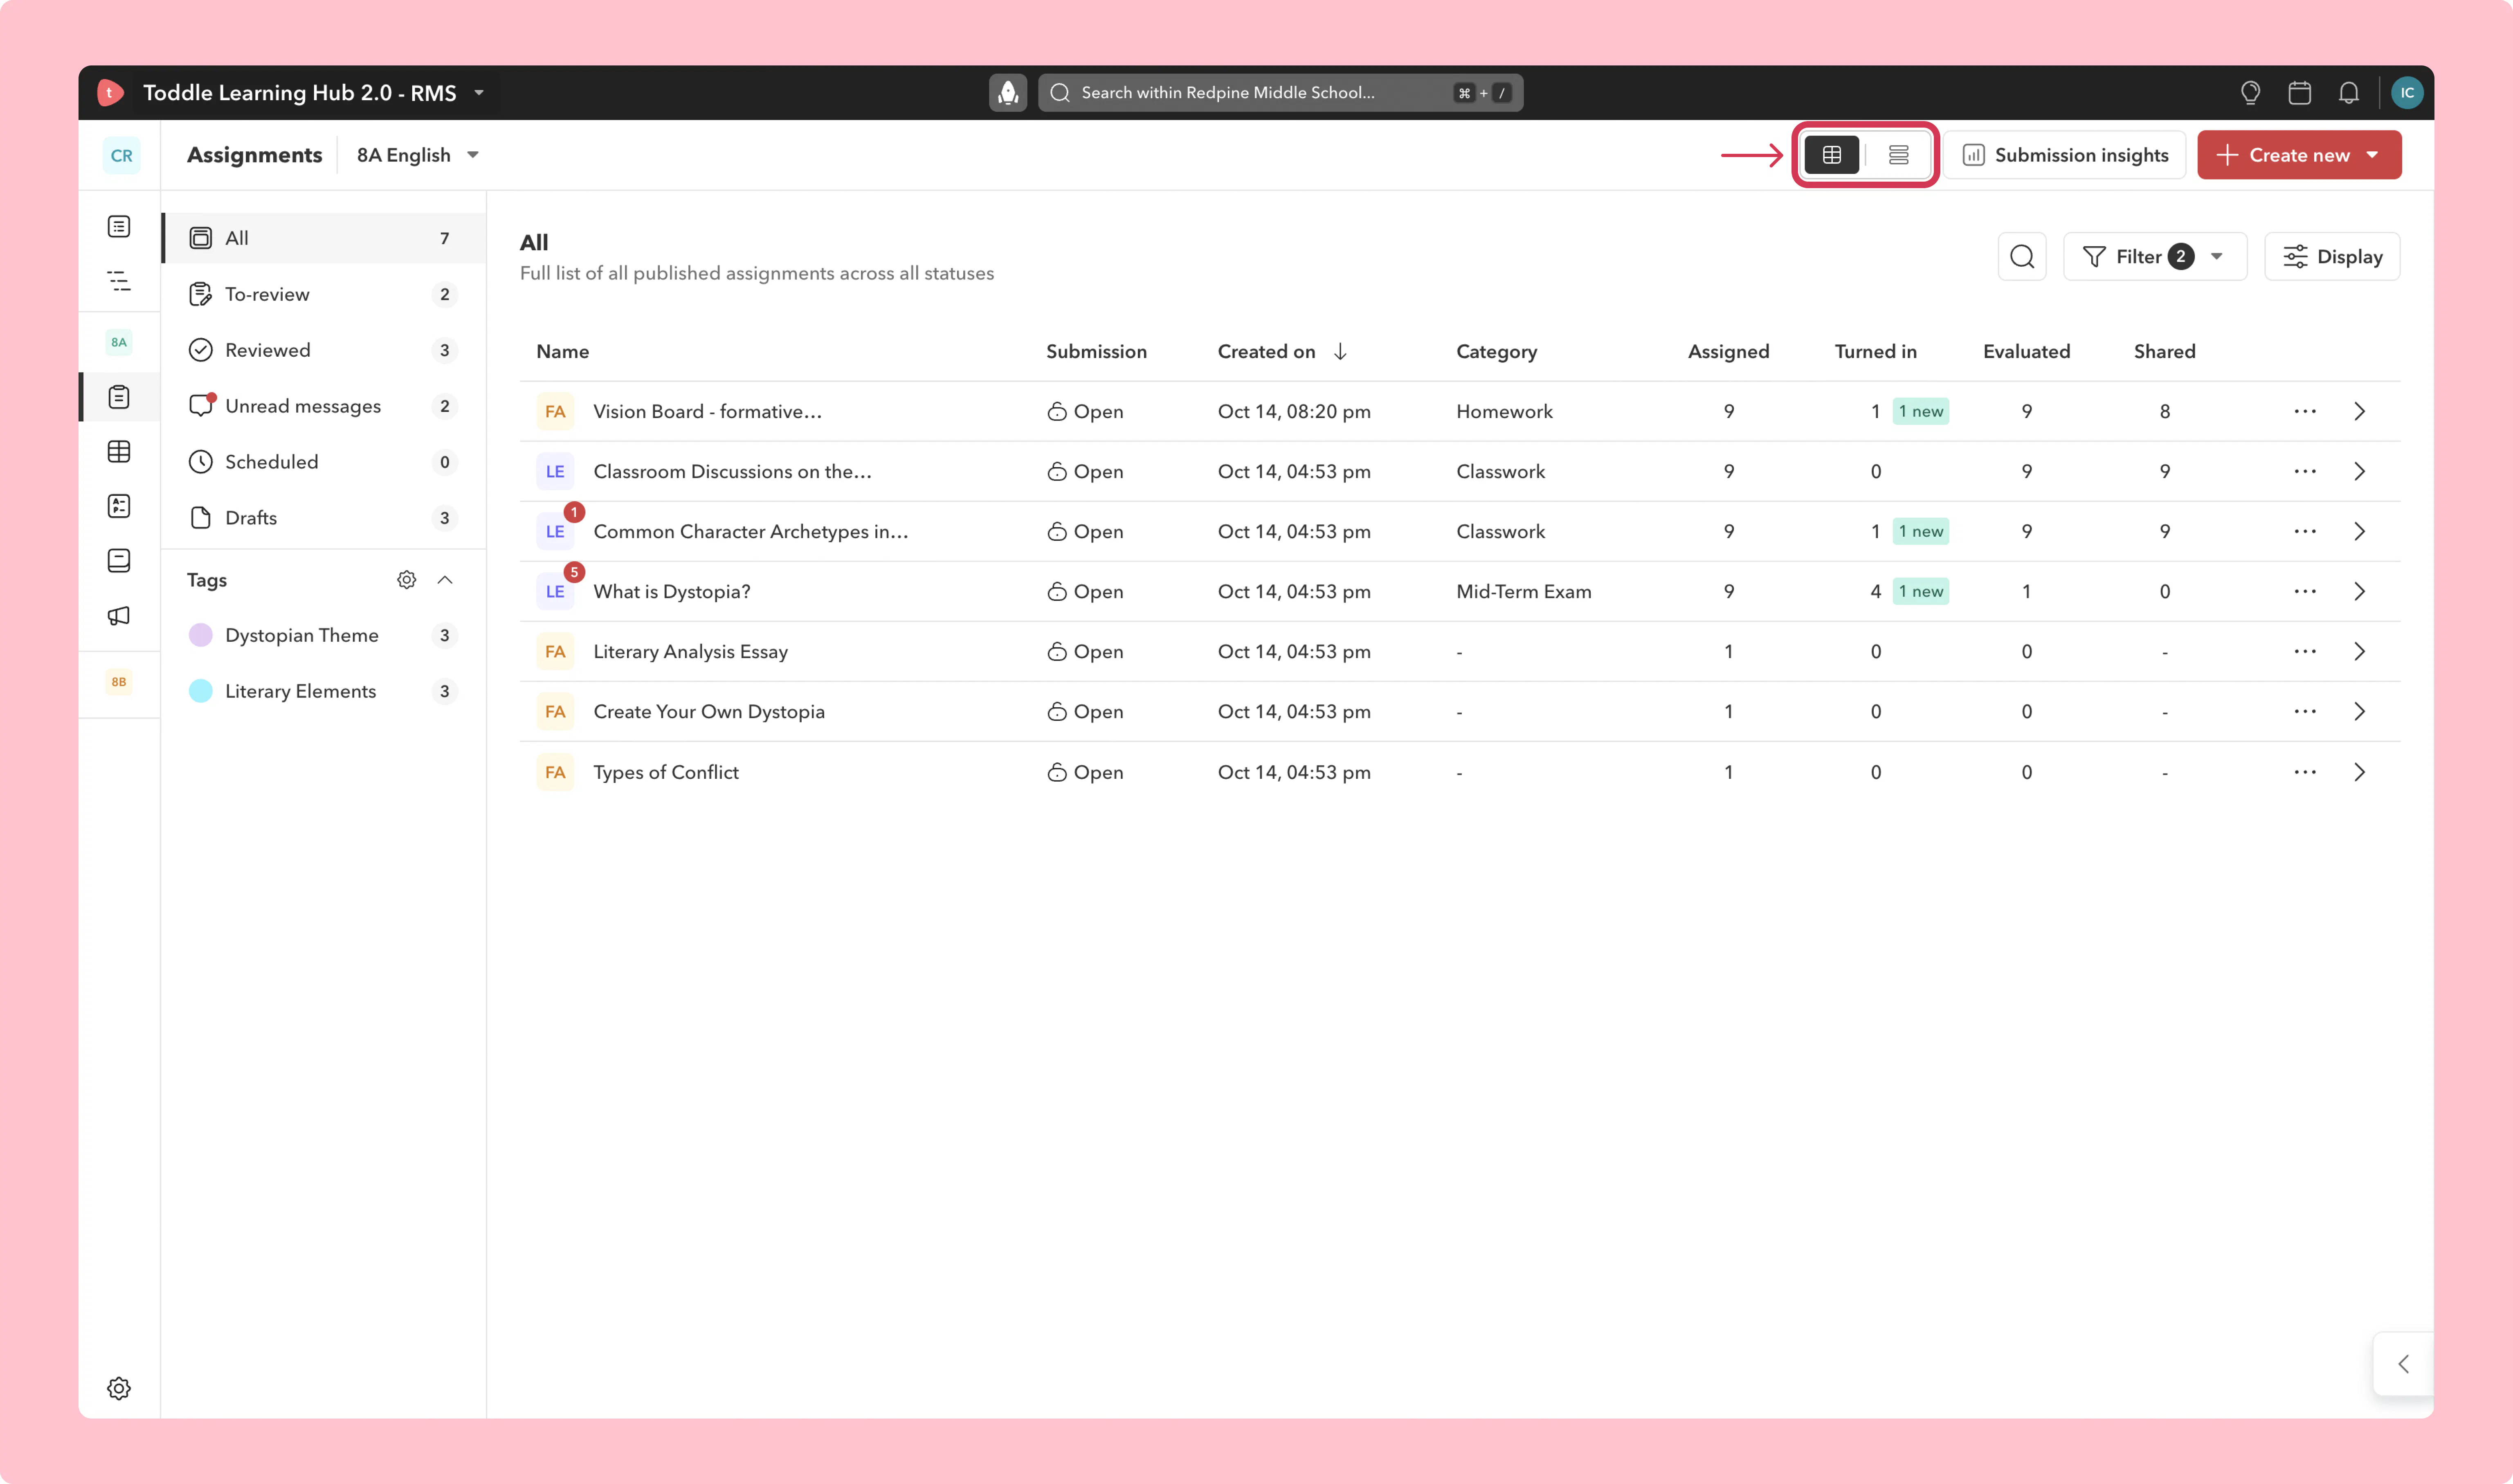Open more options for What is Dystopia row
2513x1484 pixels.
pyautogui.click(x=2305, y=591)
